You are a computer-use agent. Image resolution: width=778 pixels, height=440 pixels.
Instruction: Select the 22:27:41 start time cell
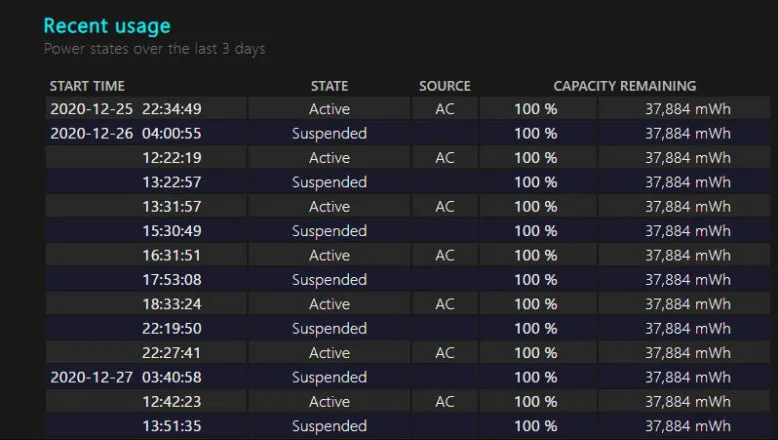(x=172, y=353)
